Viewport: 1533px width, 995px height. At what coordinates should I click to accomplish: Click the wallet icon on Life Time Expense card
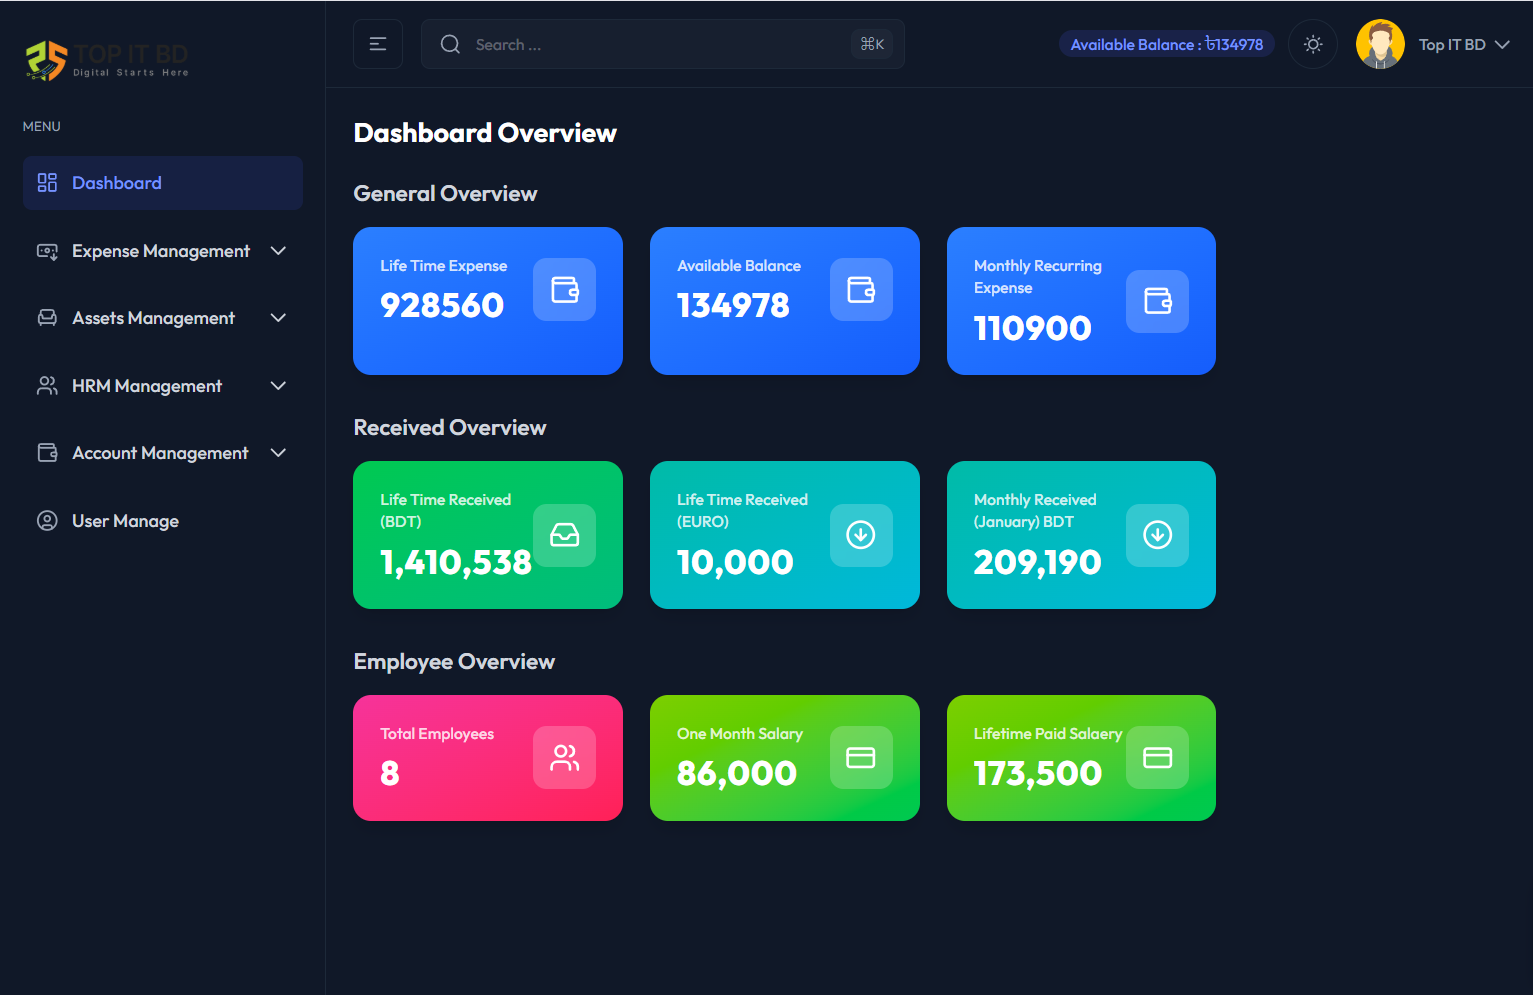point(564,289)
